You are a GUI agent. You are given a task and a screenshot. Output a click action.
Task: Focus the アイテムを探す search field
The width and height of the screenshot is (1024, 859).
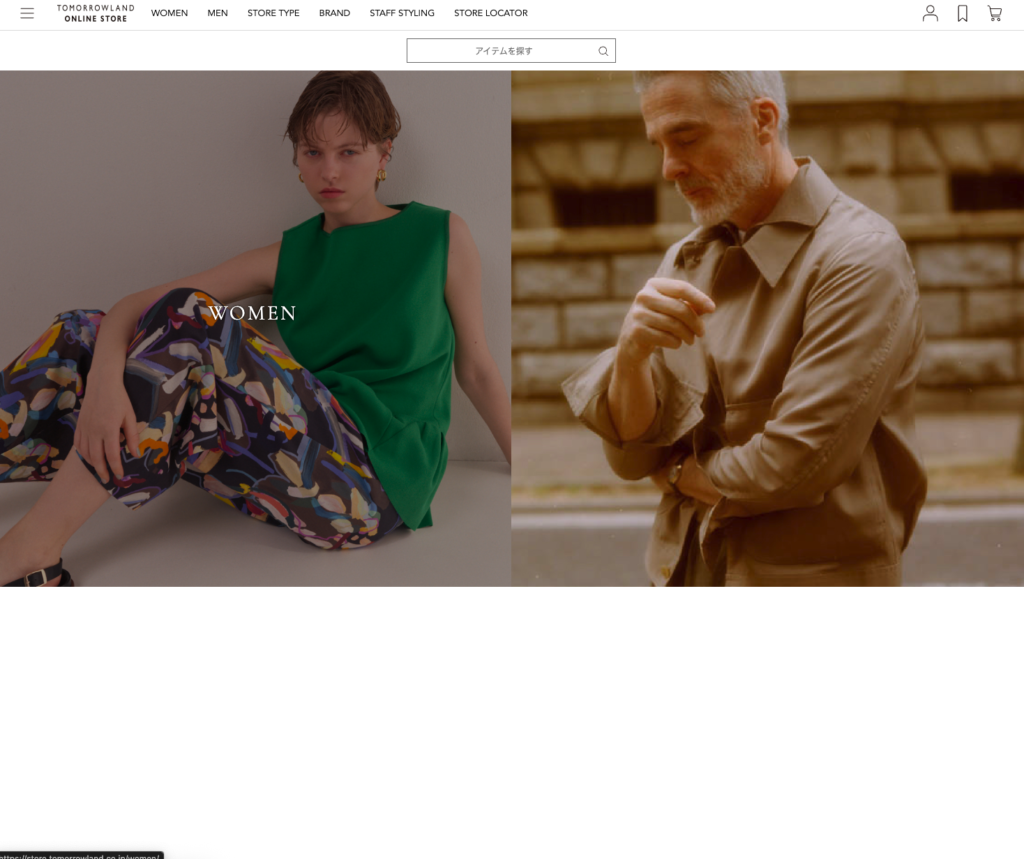(503, 51)
